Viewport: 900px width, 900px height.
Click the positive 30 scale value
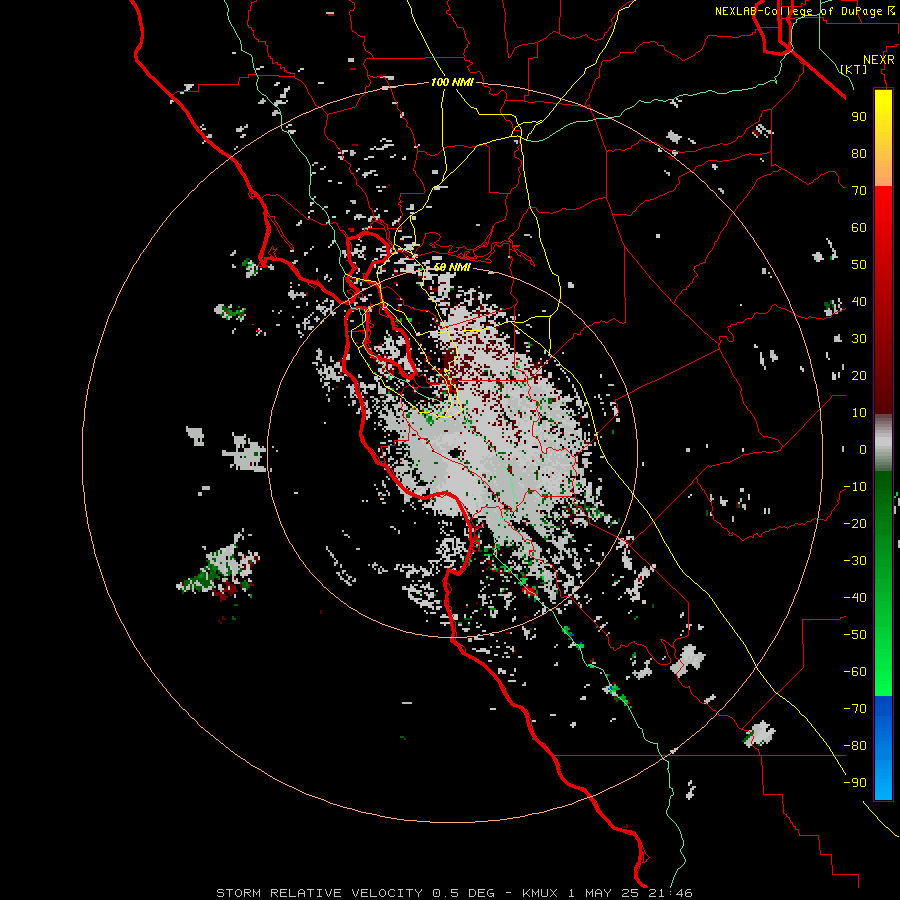coord(859,339)
